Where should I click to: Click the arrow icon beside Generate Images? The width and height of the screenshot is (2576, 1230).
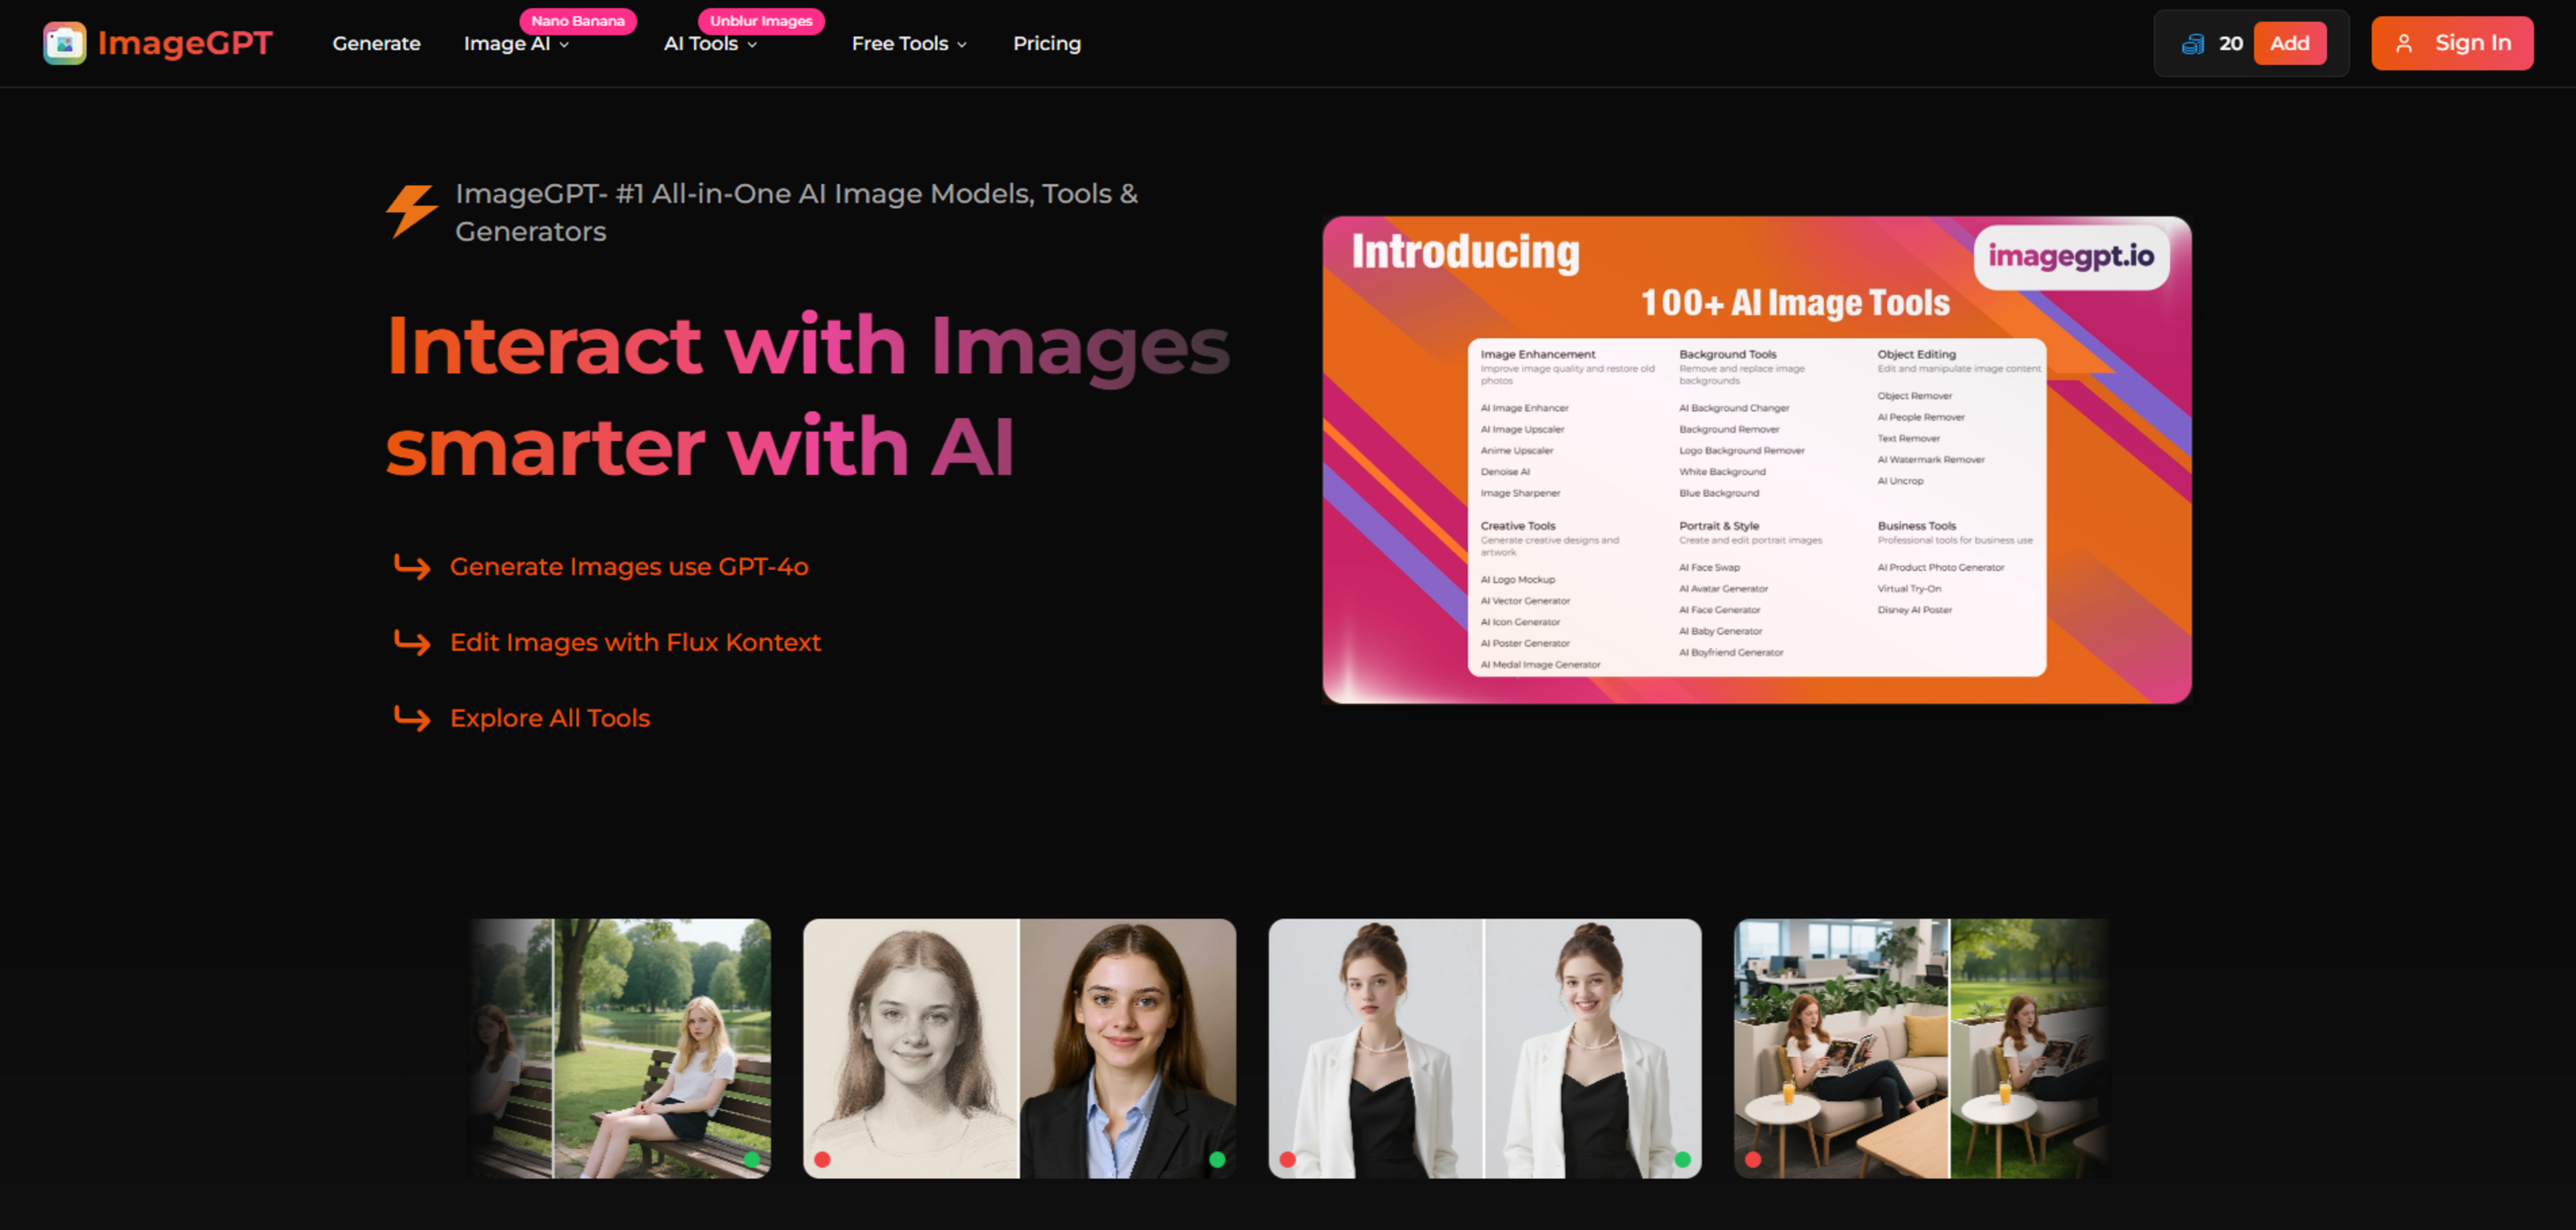point(412,567)
